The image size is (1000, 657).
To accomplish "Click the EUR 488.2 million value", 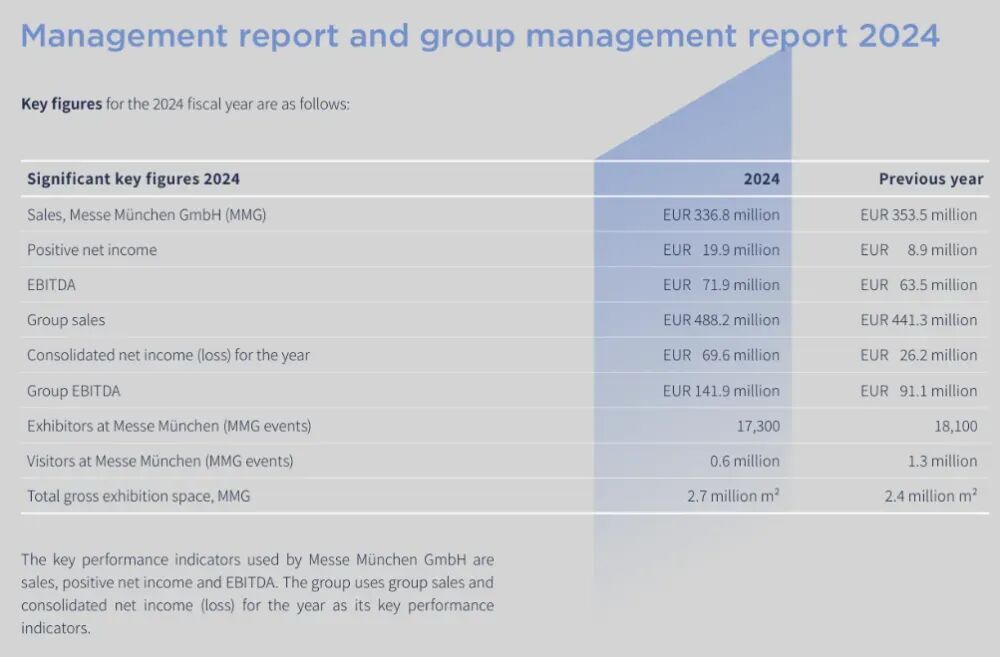I will [x=720, y=320].
